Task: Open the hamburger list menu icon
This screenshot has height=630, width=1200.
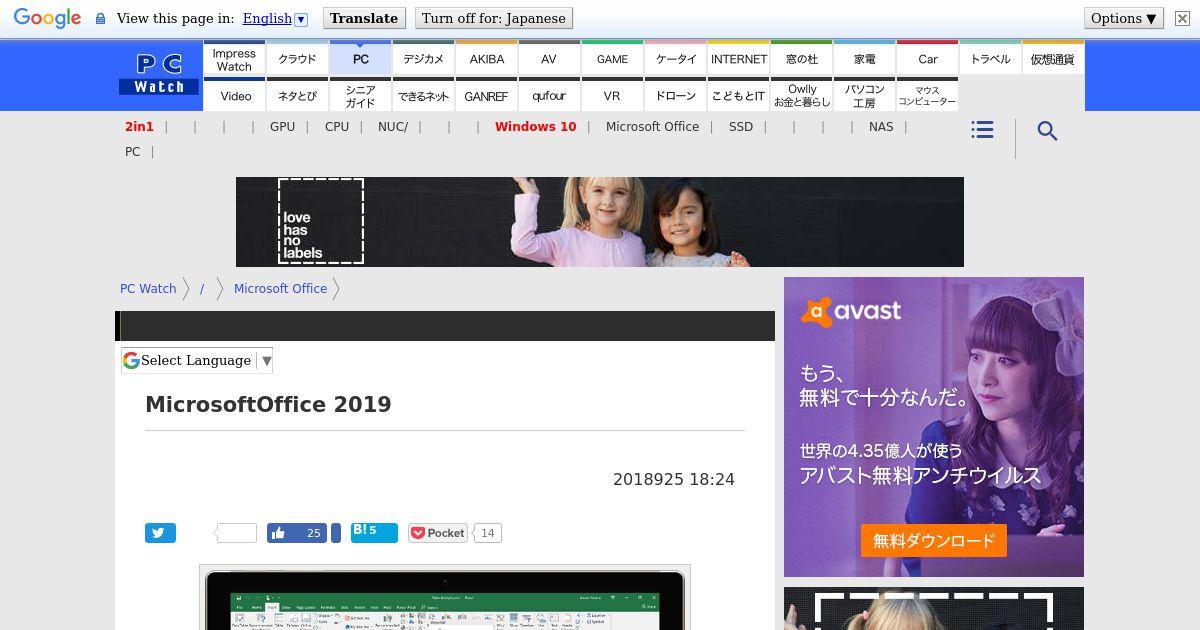Action: (x=982, y=130)
